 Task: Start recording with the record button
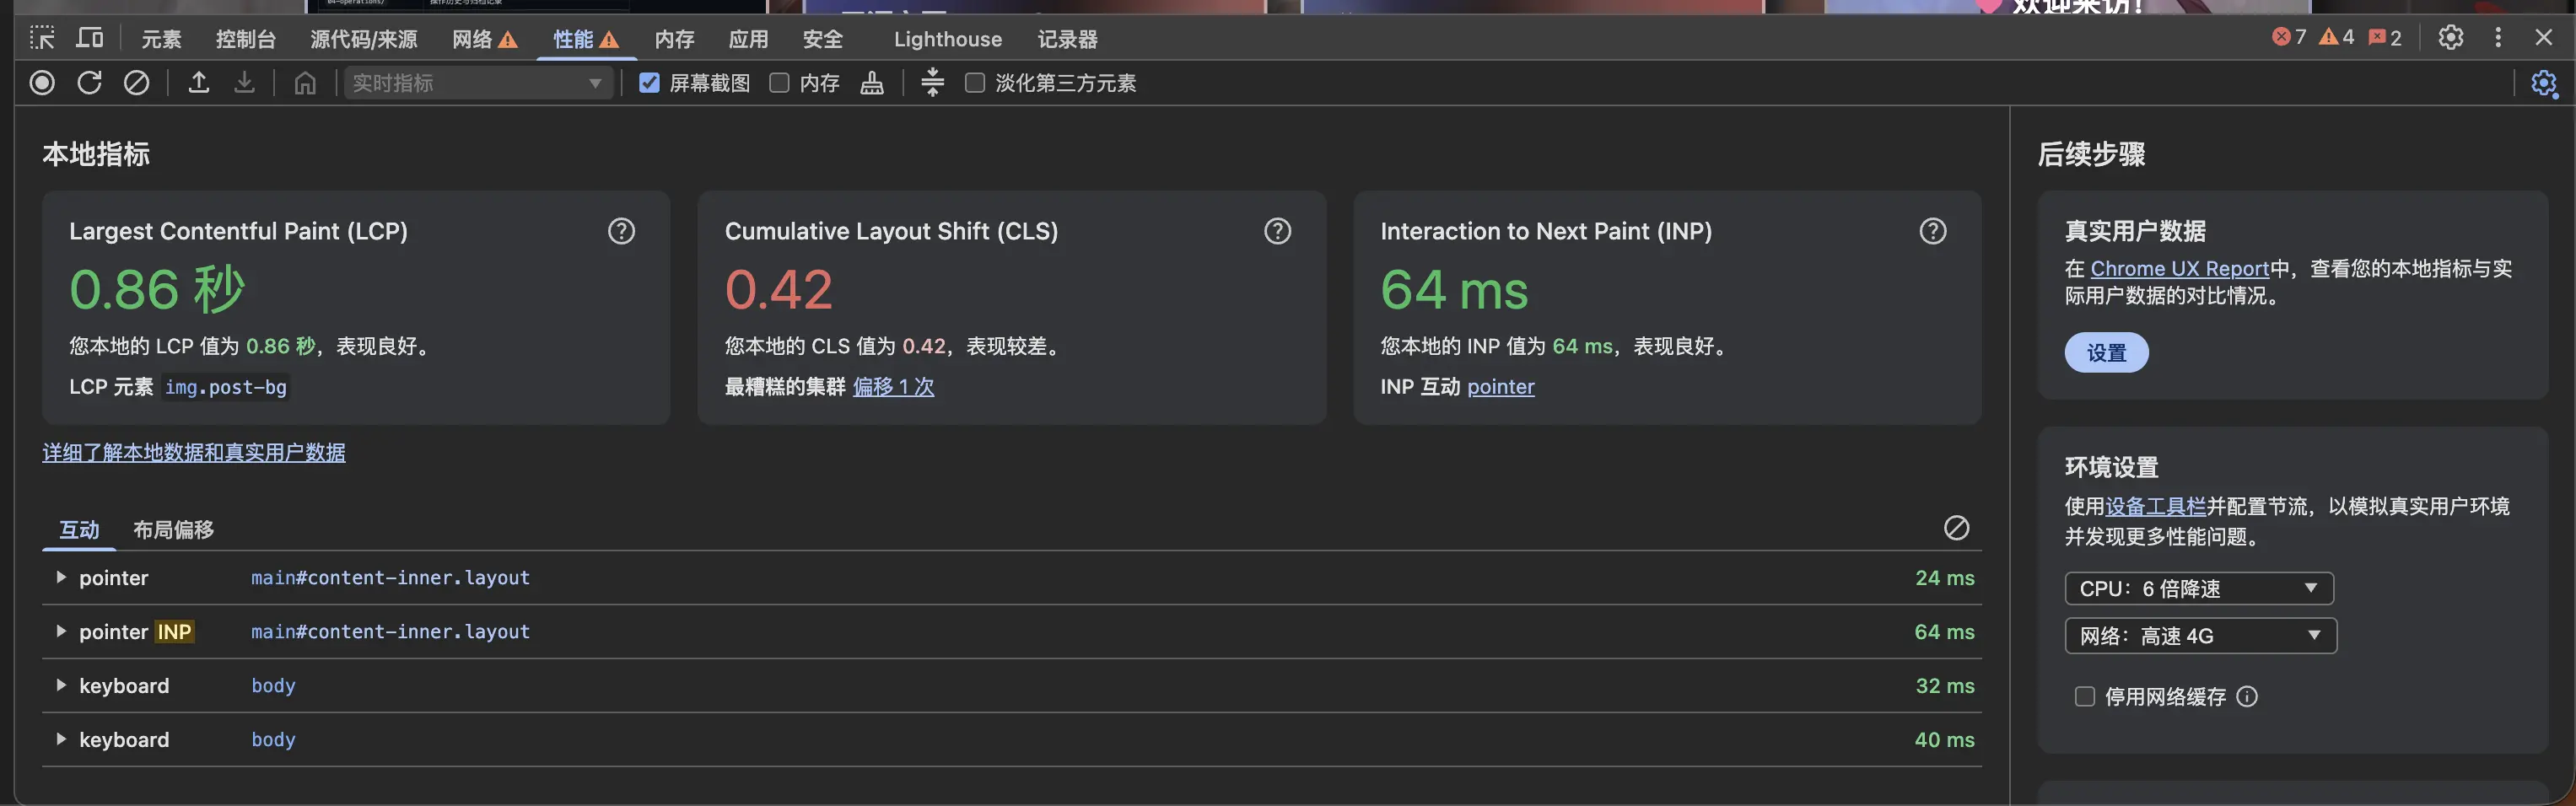[42, 83]
